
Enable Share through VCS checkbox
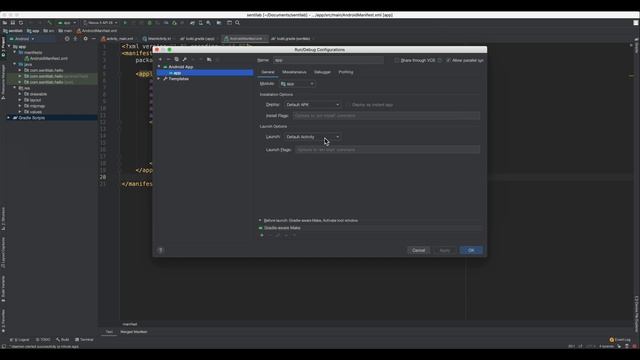point(397,60)
